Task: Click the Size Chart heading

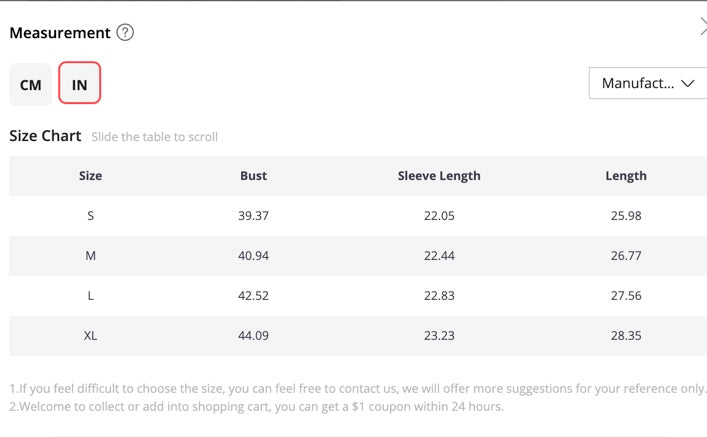Action: [x=45, y=136]
